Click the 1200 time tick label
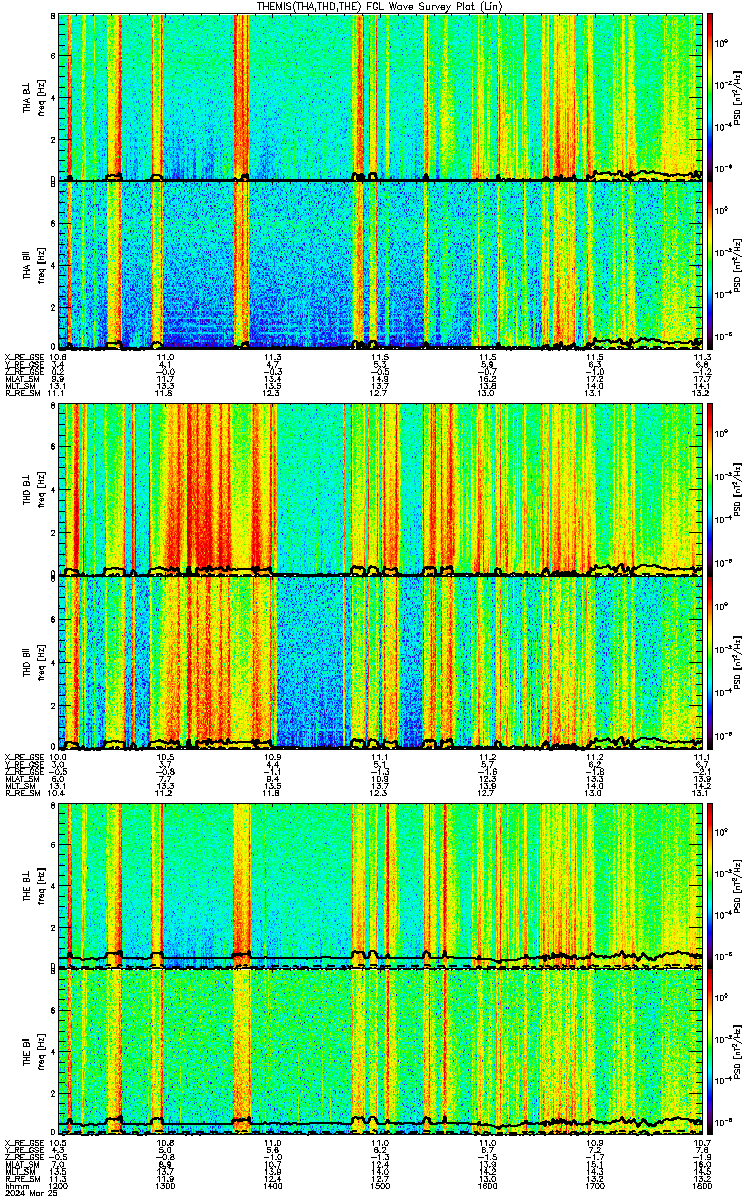The height and width of the screenshot is (1200, 750). [x=59, y=1186]
